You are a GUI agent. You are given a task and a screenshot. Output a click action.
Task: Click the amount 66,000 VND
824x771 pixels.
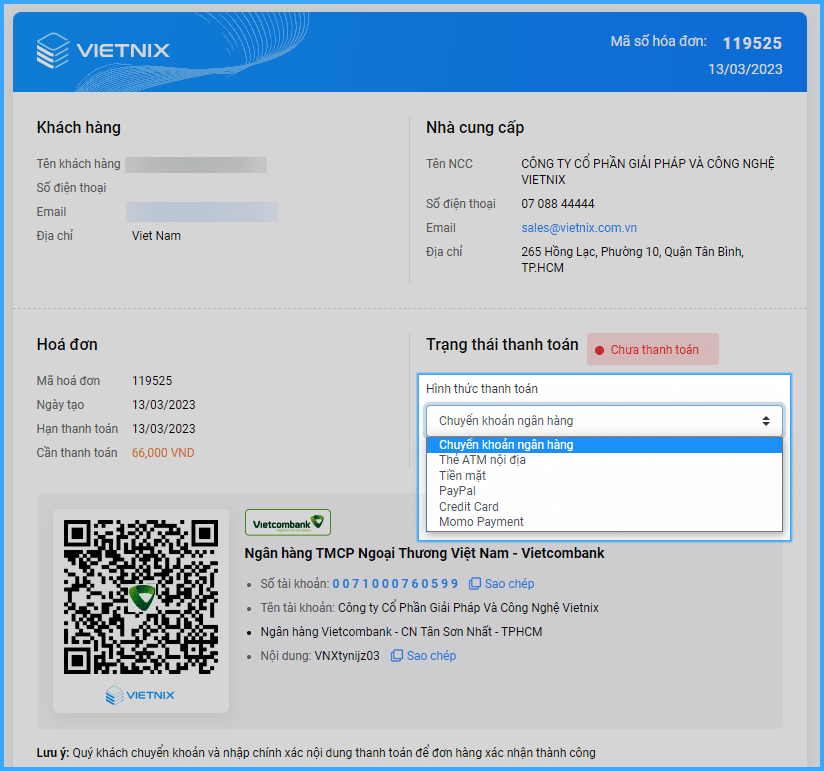coord(163,453)
